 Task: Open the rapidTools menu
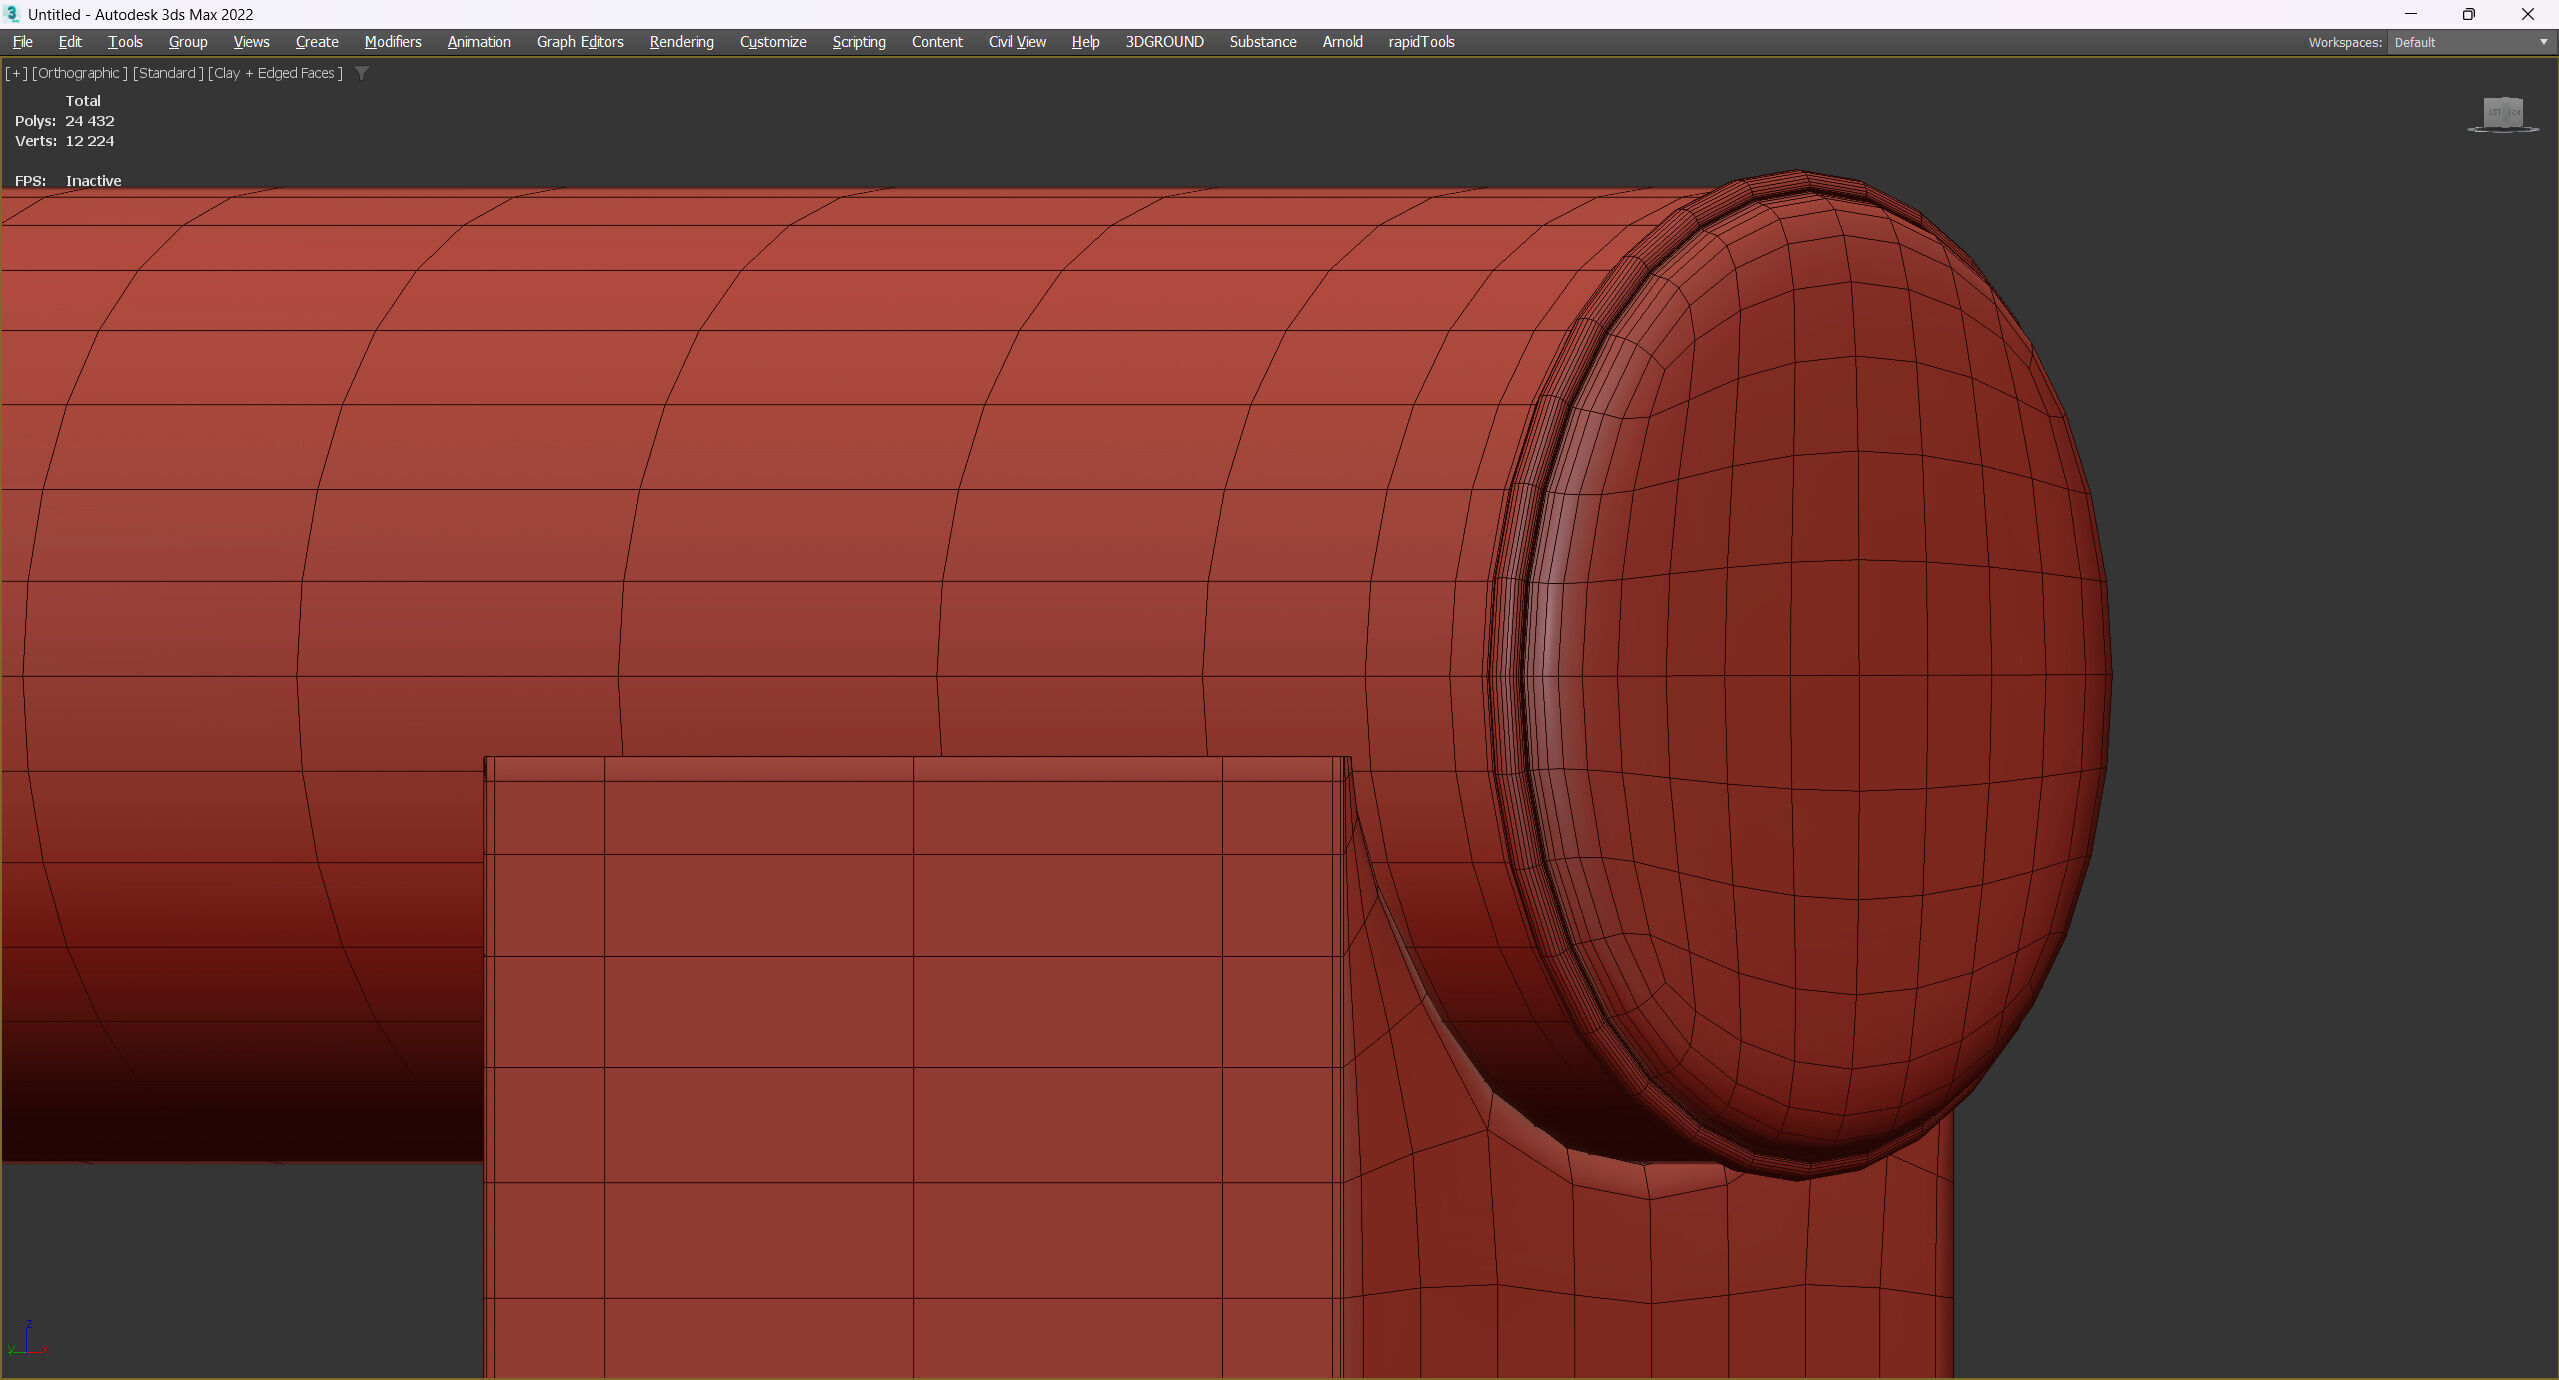pyautogui.click(x=1421, y=42)
